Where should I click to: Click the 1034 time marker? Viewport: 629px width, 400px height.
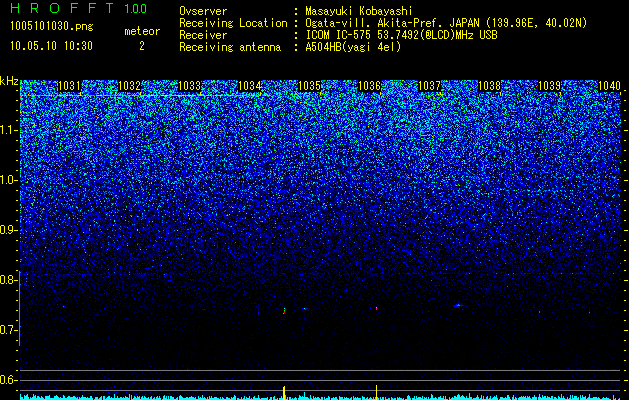(250, 86)
